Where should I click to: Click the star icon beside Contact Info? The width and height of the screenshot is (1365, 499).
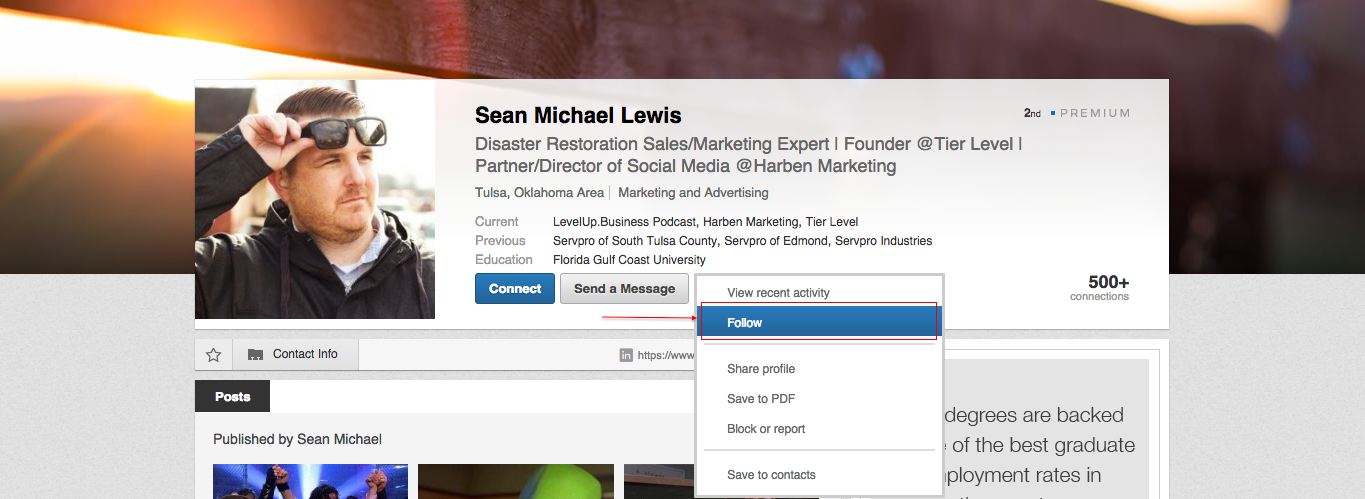(213, 354)
